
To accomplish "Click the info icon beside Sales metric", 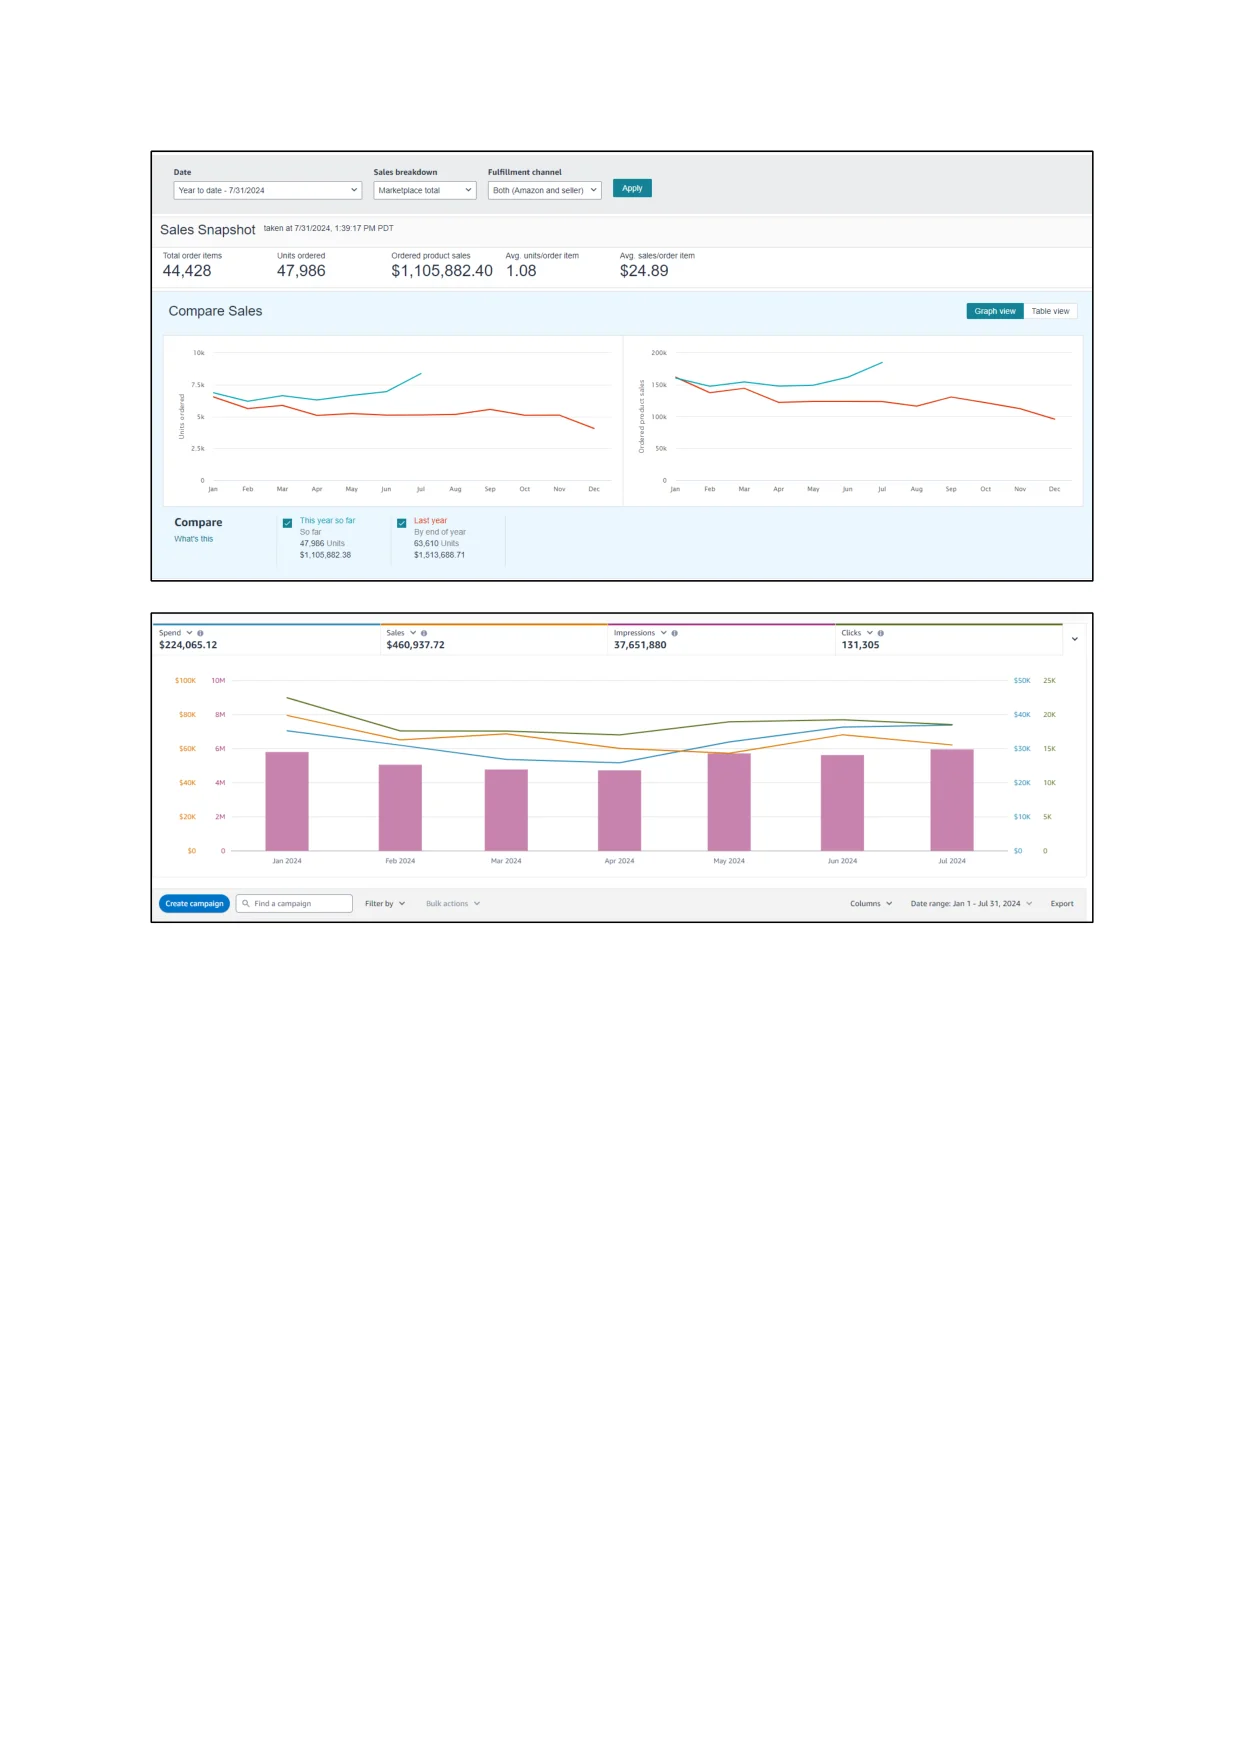I will 424,633.
